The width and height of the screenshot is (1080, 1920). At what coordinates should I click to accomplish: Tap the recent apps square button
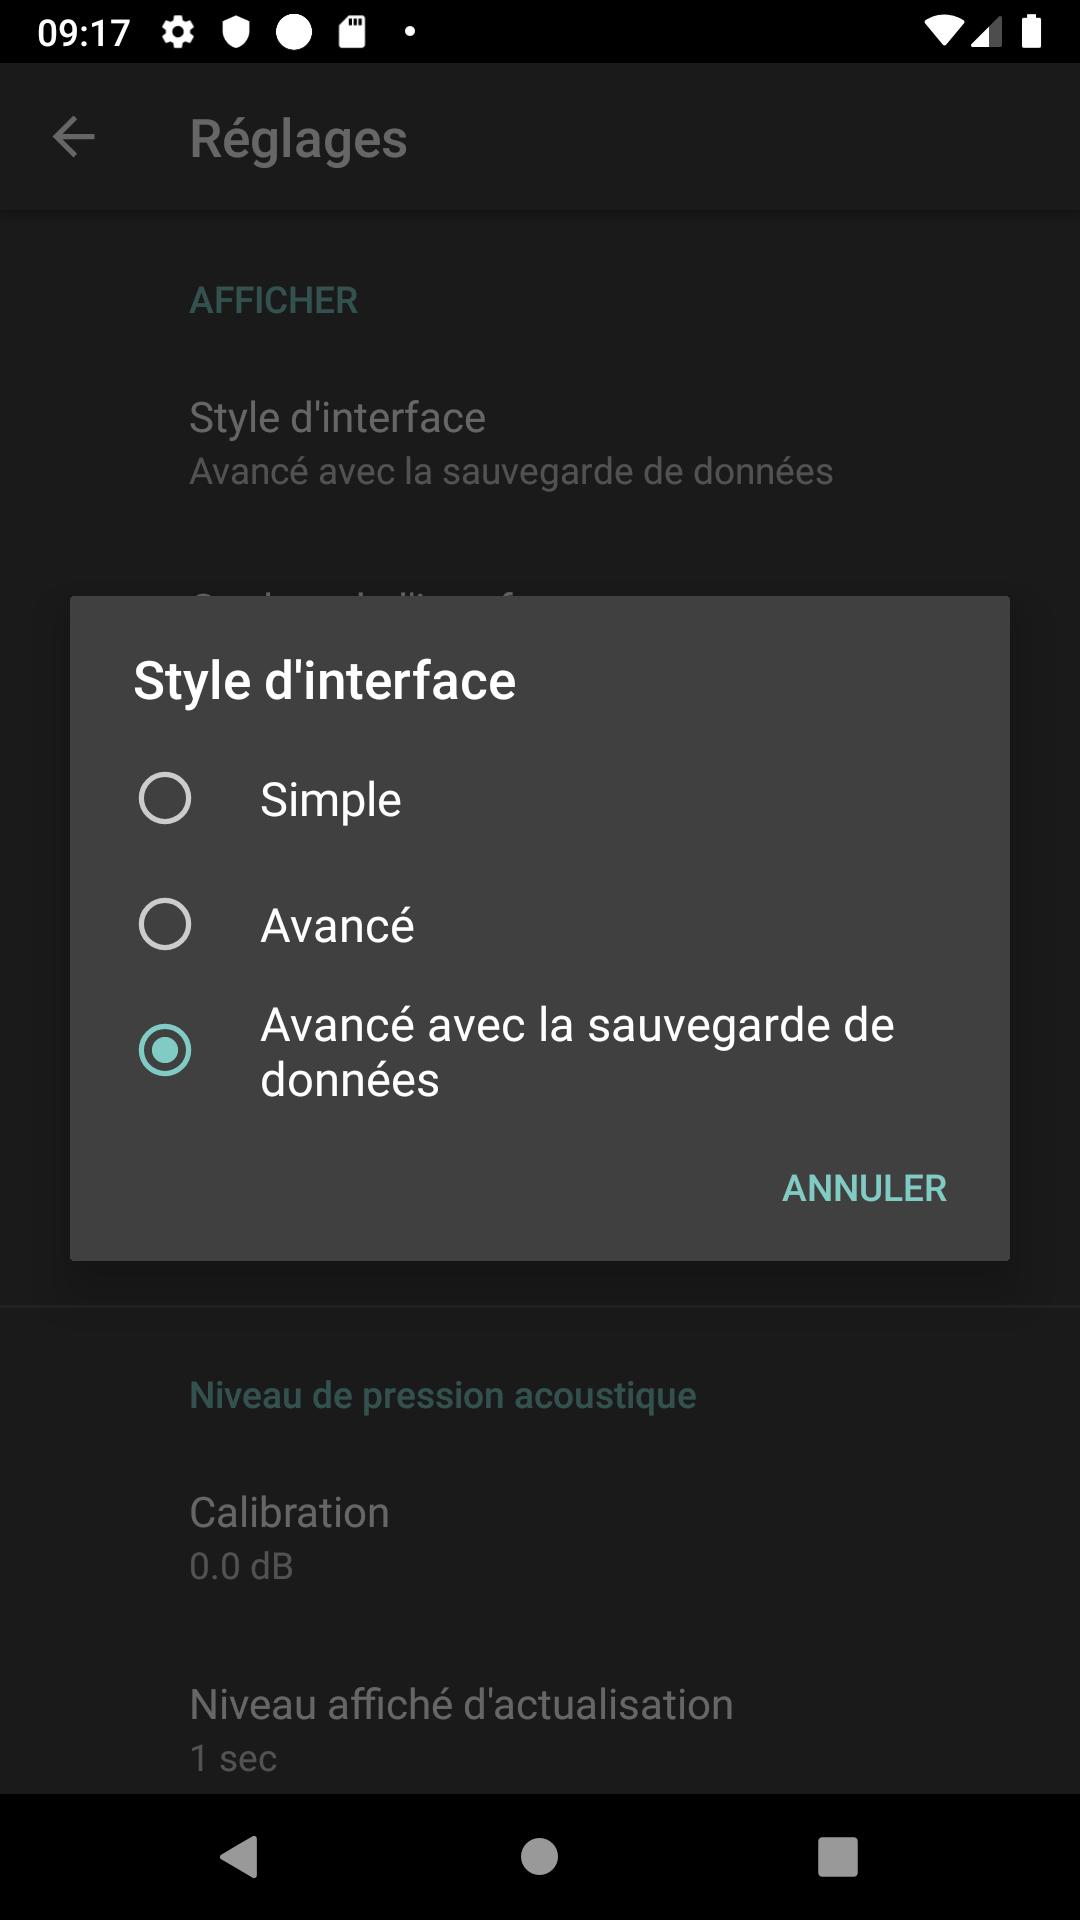point(837,1857)
